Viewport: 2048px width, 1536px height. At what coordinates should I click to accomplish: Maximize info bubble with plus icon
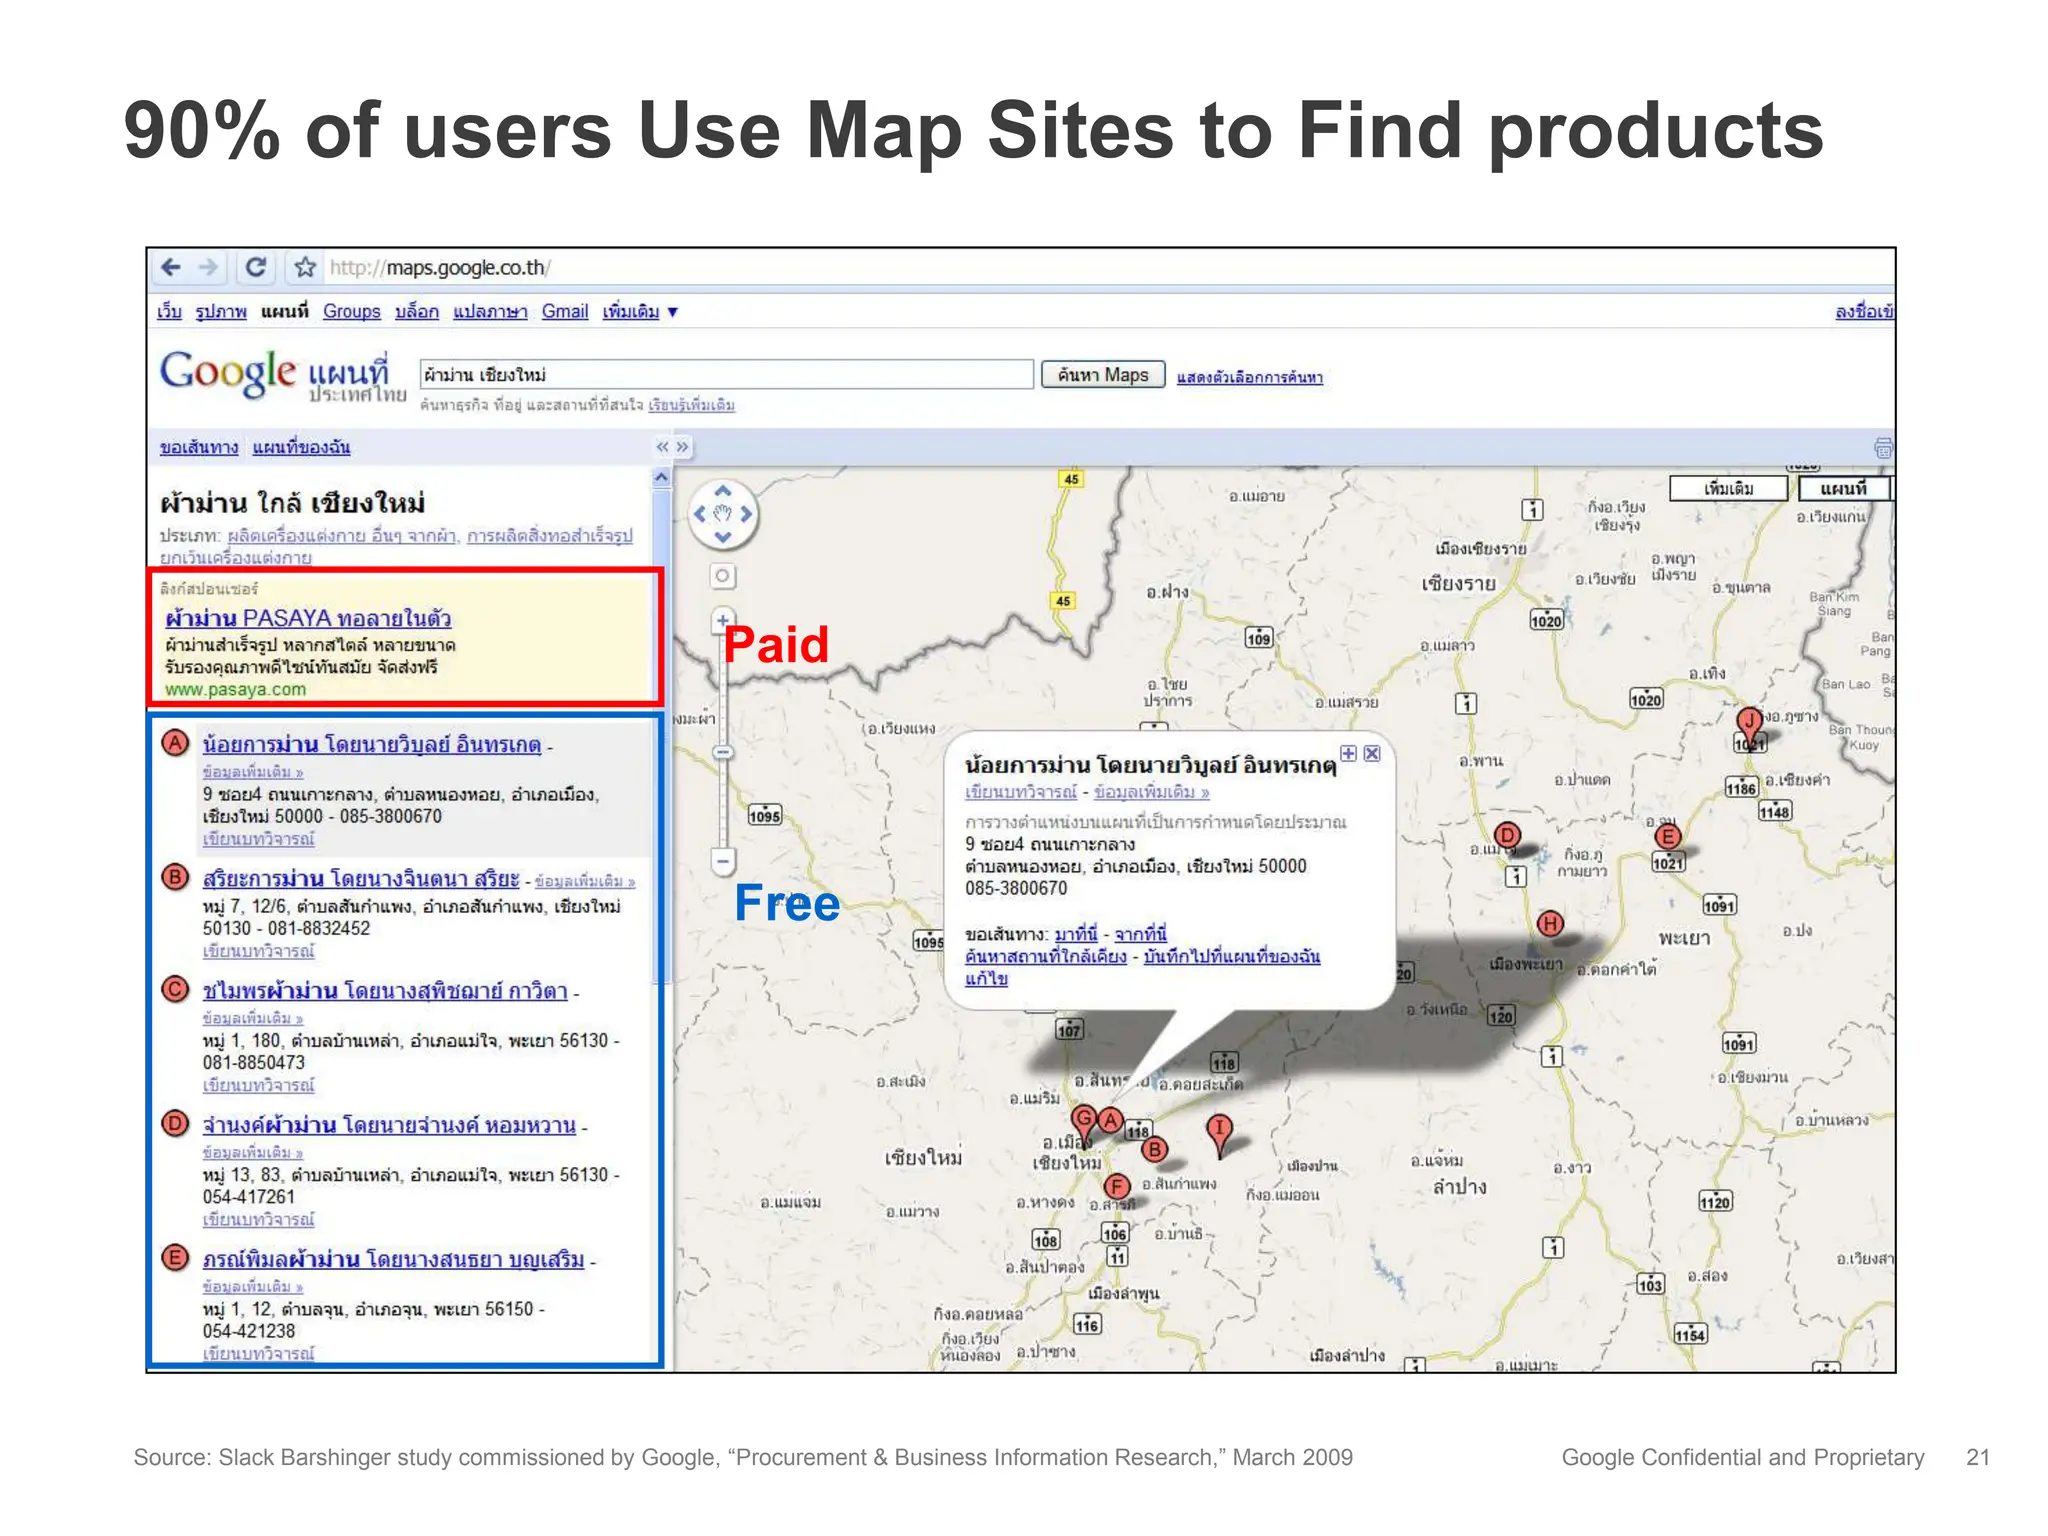1349,754
